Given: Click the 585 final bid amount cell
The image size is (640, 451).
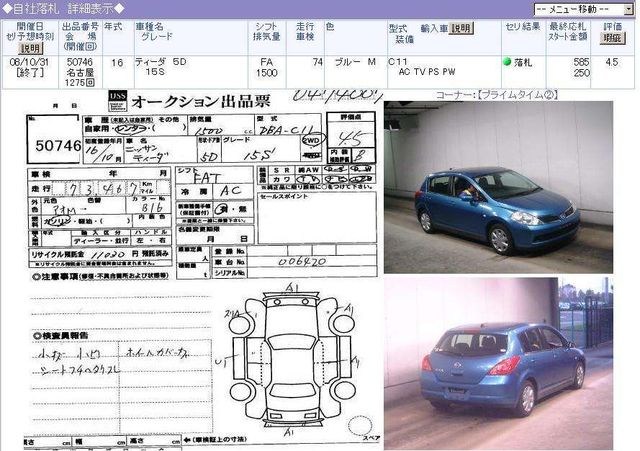Looking at the screenshot, I should [x=580, y=62].
